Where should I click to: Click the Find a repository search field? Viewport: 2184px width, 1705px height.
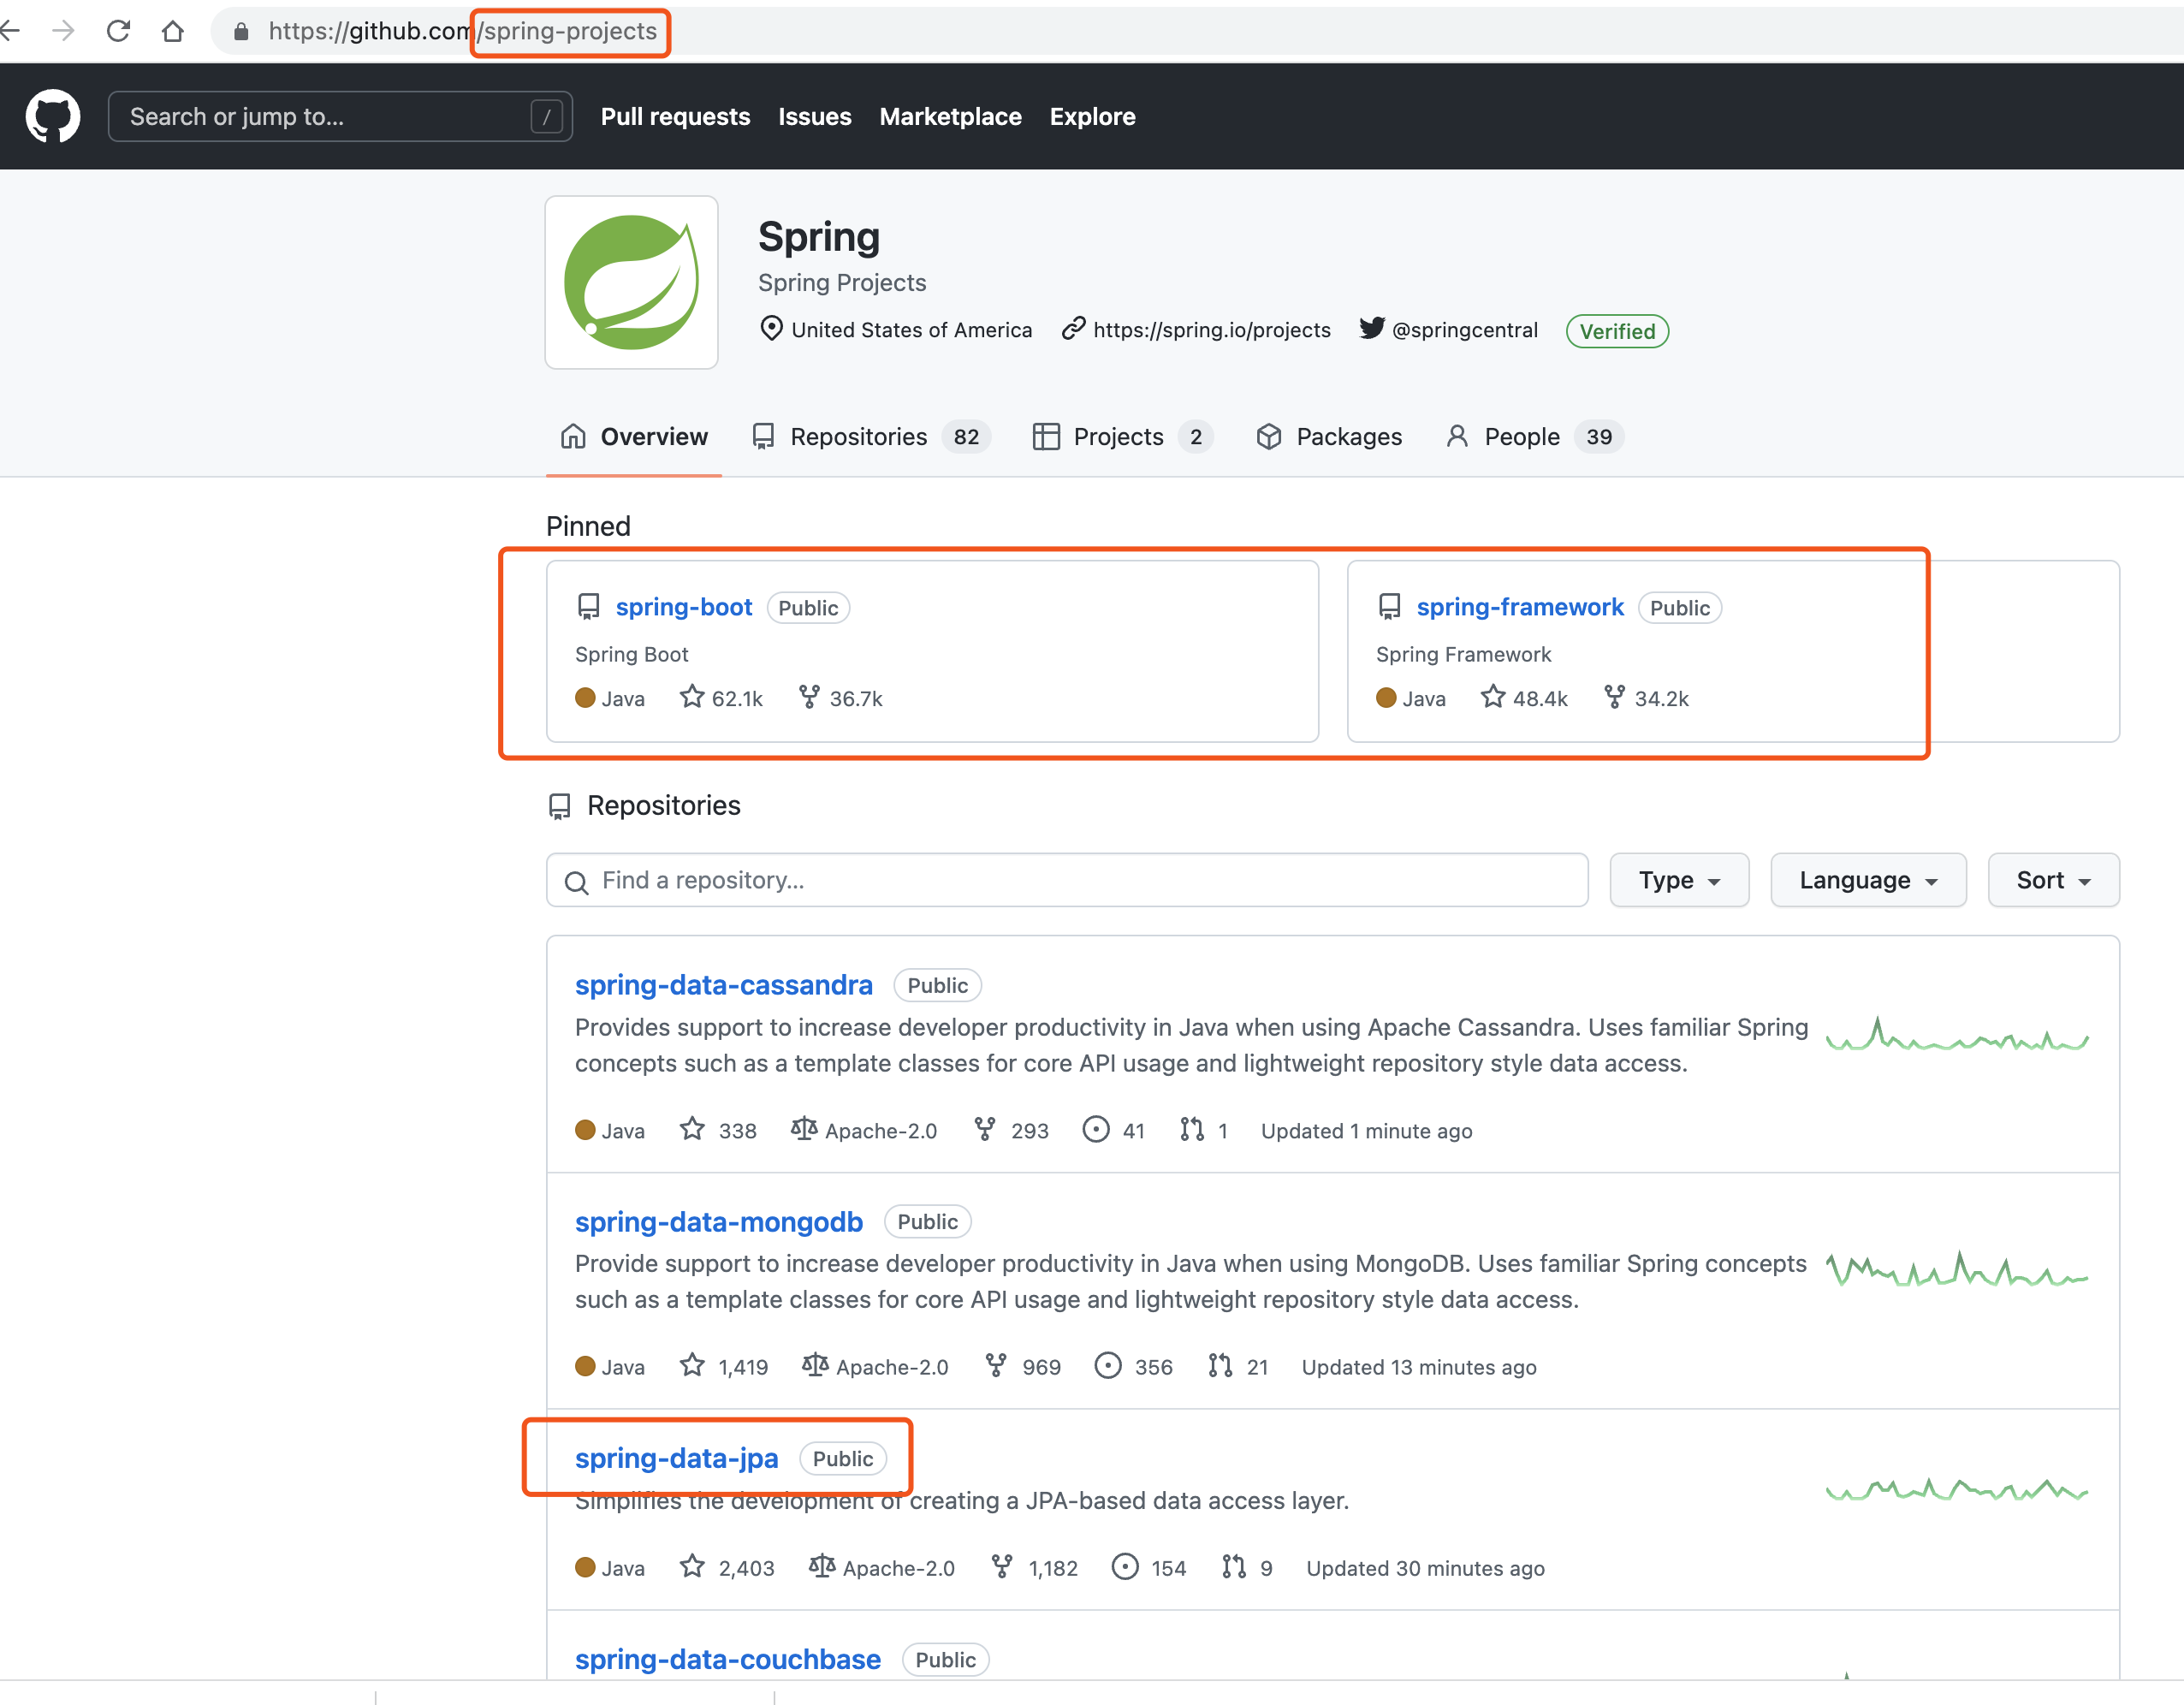[x=1067, y=880]
